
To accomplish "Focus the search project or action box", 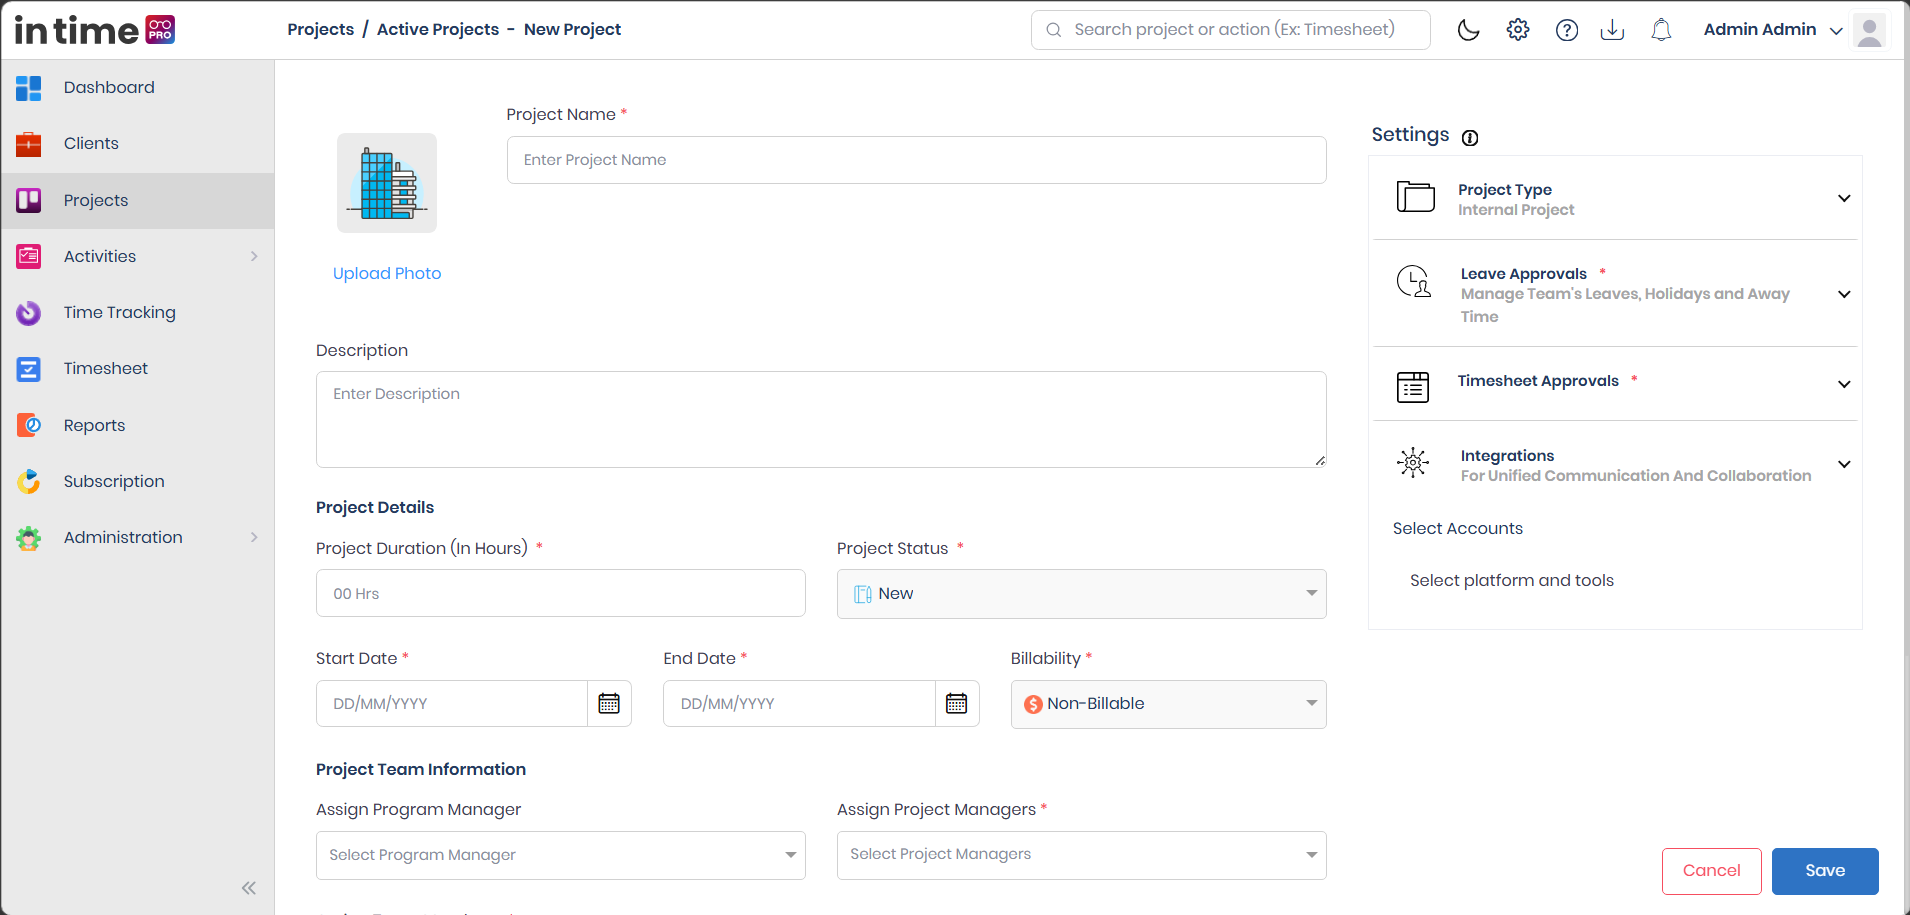I will (1231, 30).
